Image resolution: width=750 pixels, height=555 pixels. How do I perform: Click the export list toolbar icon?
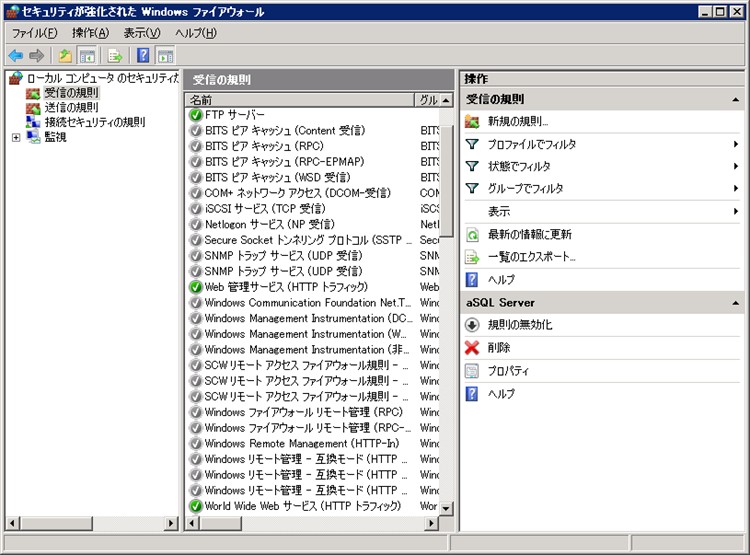(x=115, y=56)
